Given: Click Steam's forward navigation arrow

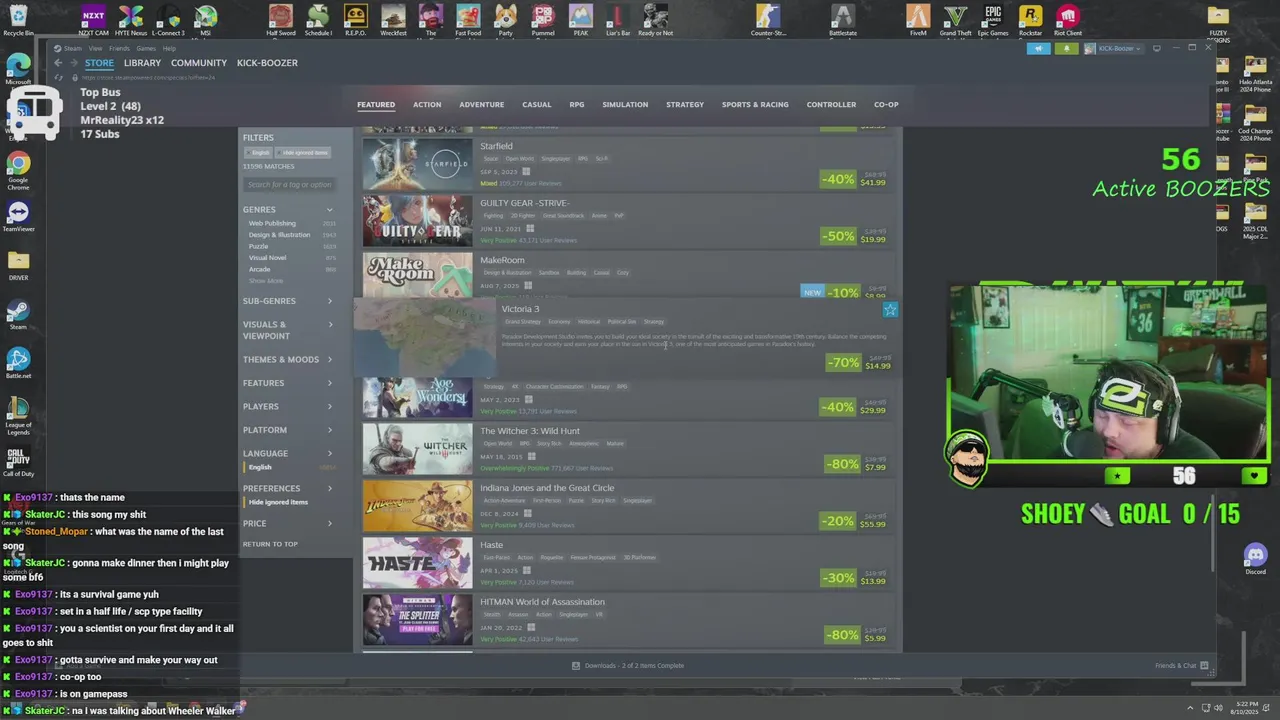Looking at the screenshot, I should point(73,62).
